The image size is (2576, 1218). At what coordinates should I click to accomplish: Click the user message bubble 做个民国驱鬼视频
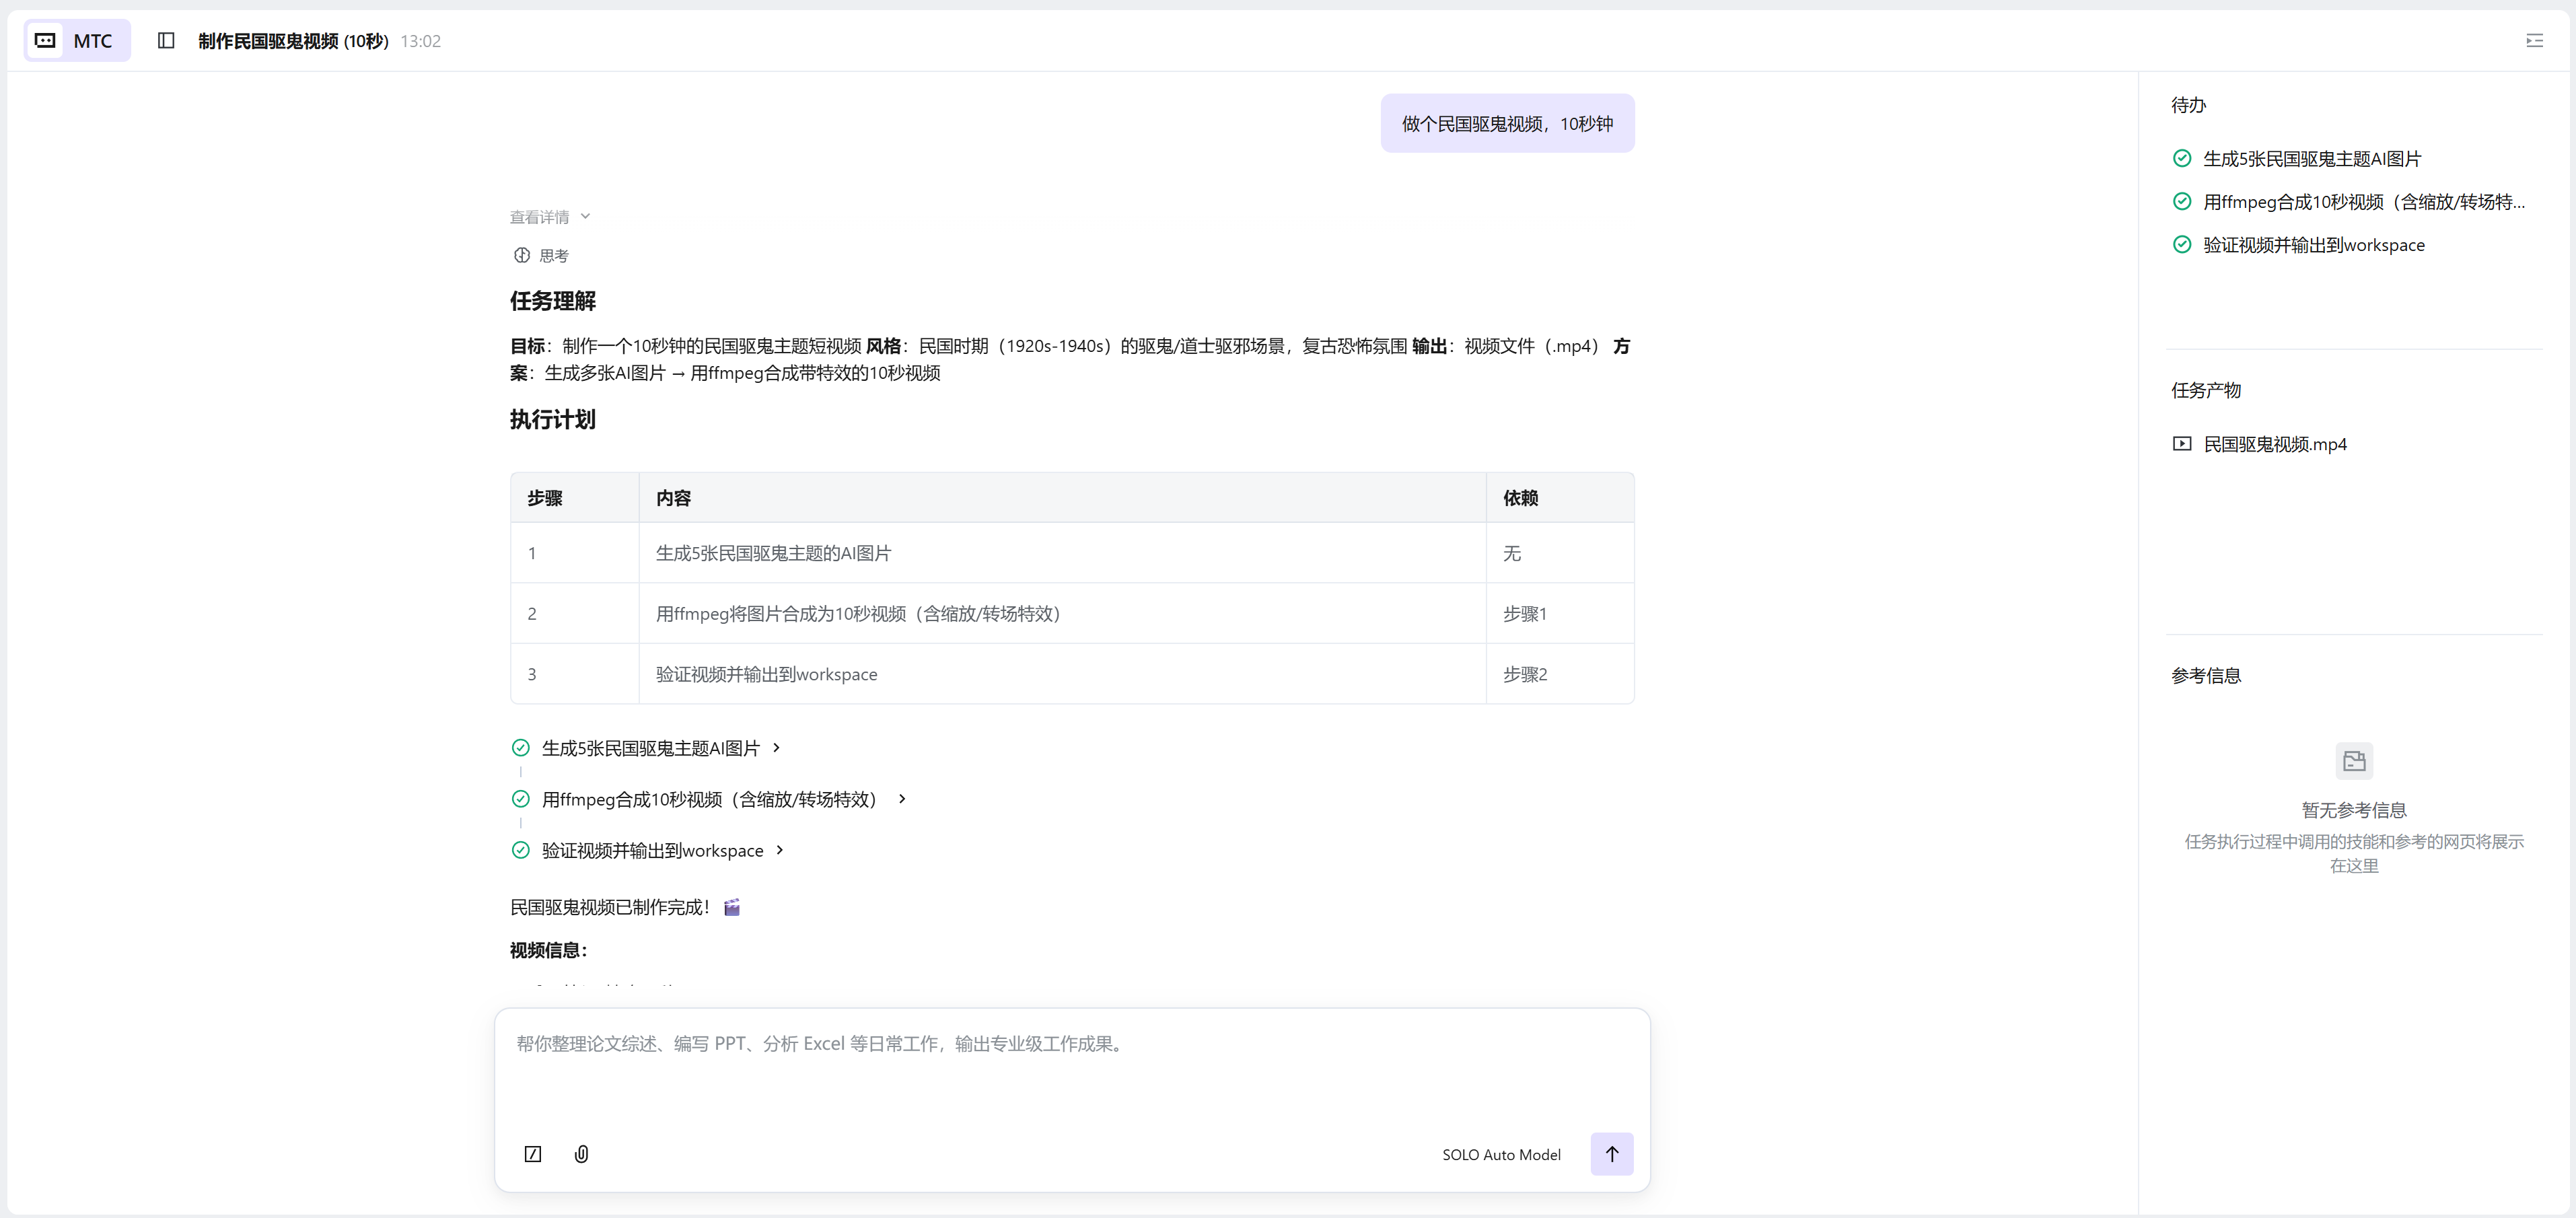1506,124
